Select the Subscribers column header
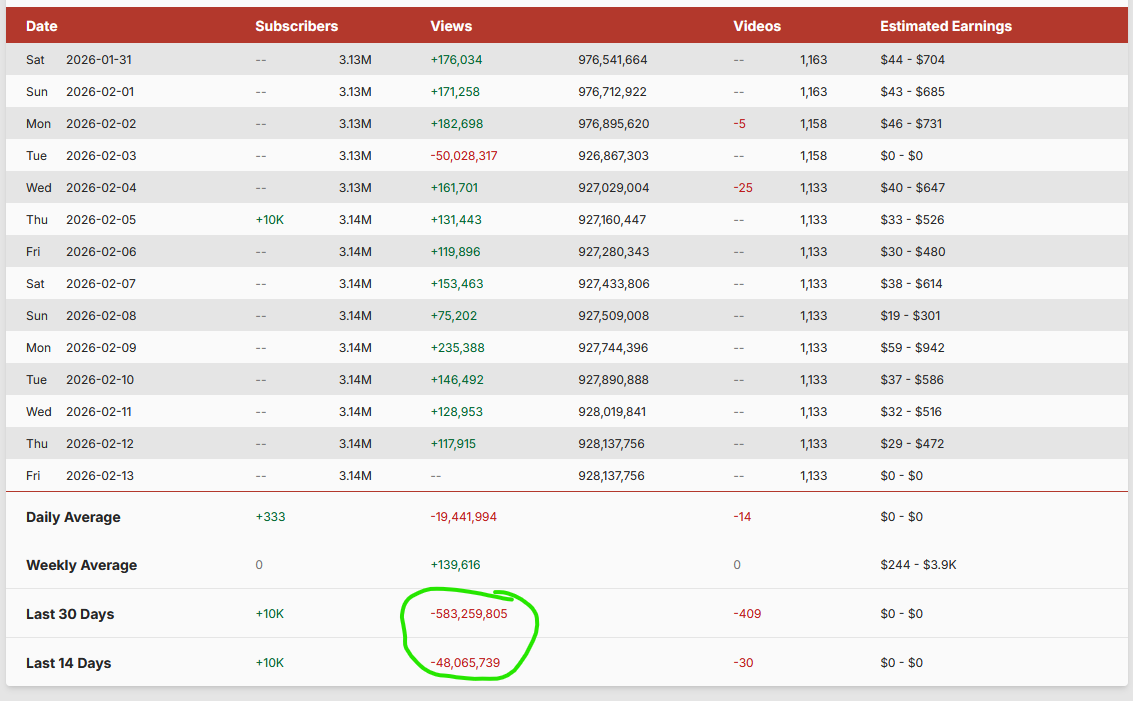The height and width of the screenshot is (701, 1133). (296, 26)
